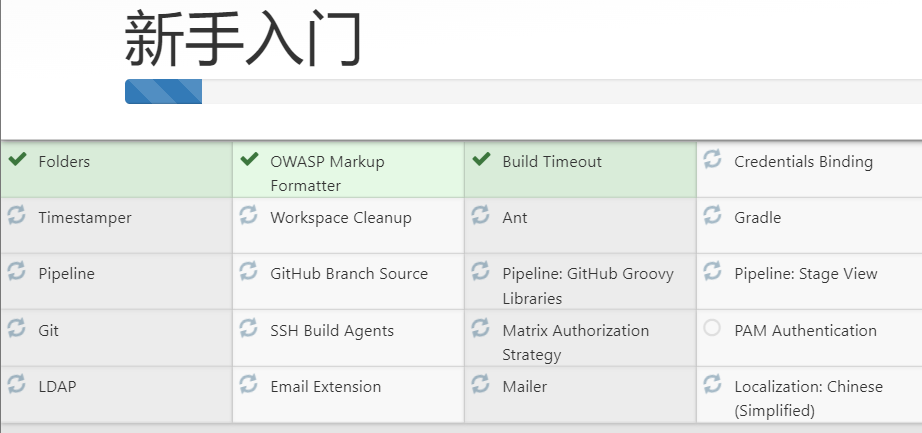Image resolution: width=922 pixels, height=433 pixels.
Task: Select the Workspace Cleanup text
Action: [x=341, y=218]
